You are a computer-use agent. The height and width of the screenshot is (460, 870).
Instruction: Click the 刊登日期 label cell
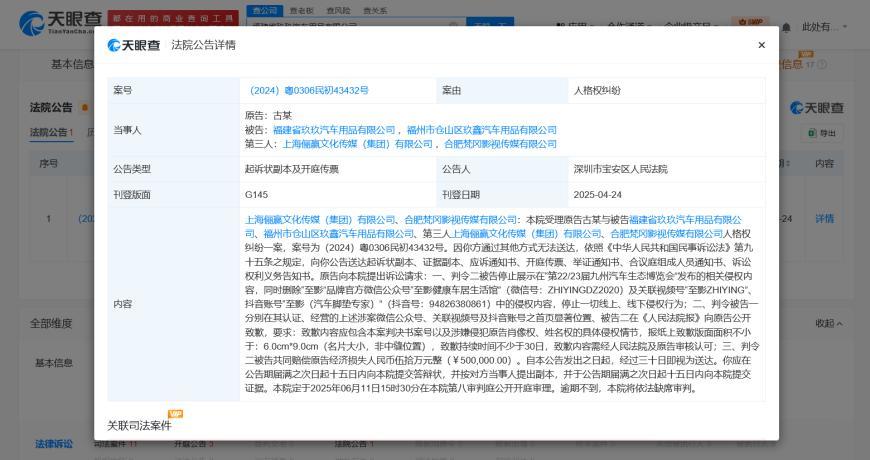(x=502, y=195)
